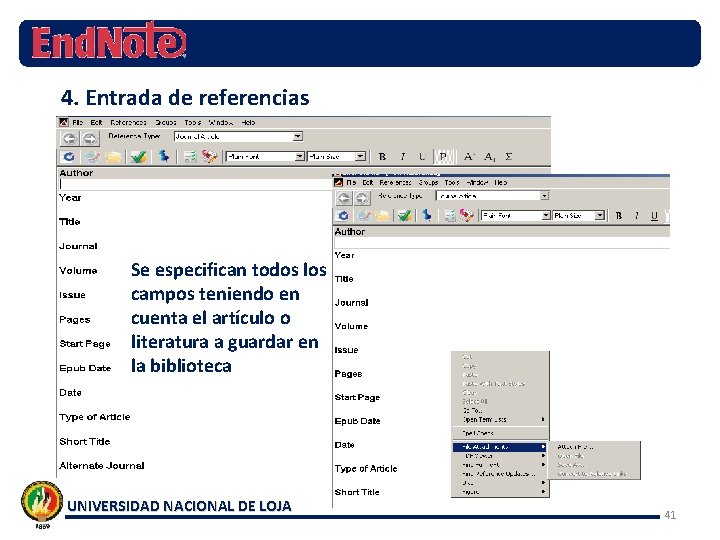Click the Sigma symbol icon in the left window
Screen dimensions: 720x540
(508, 157)
